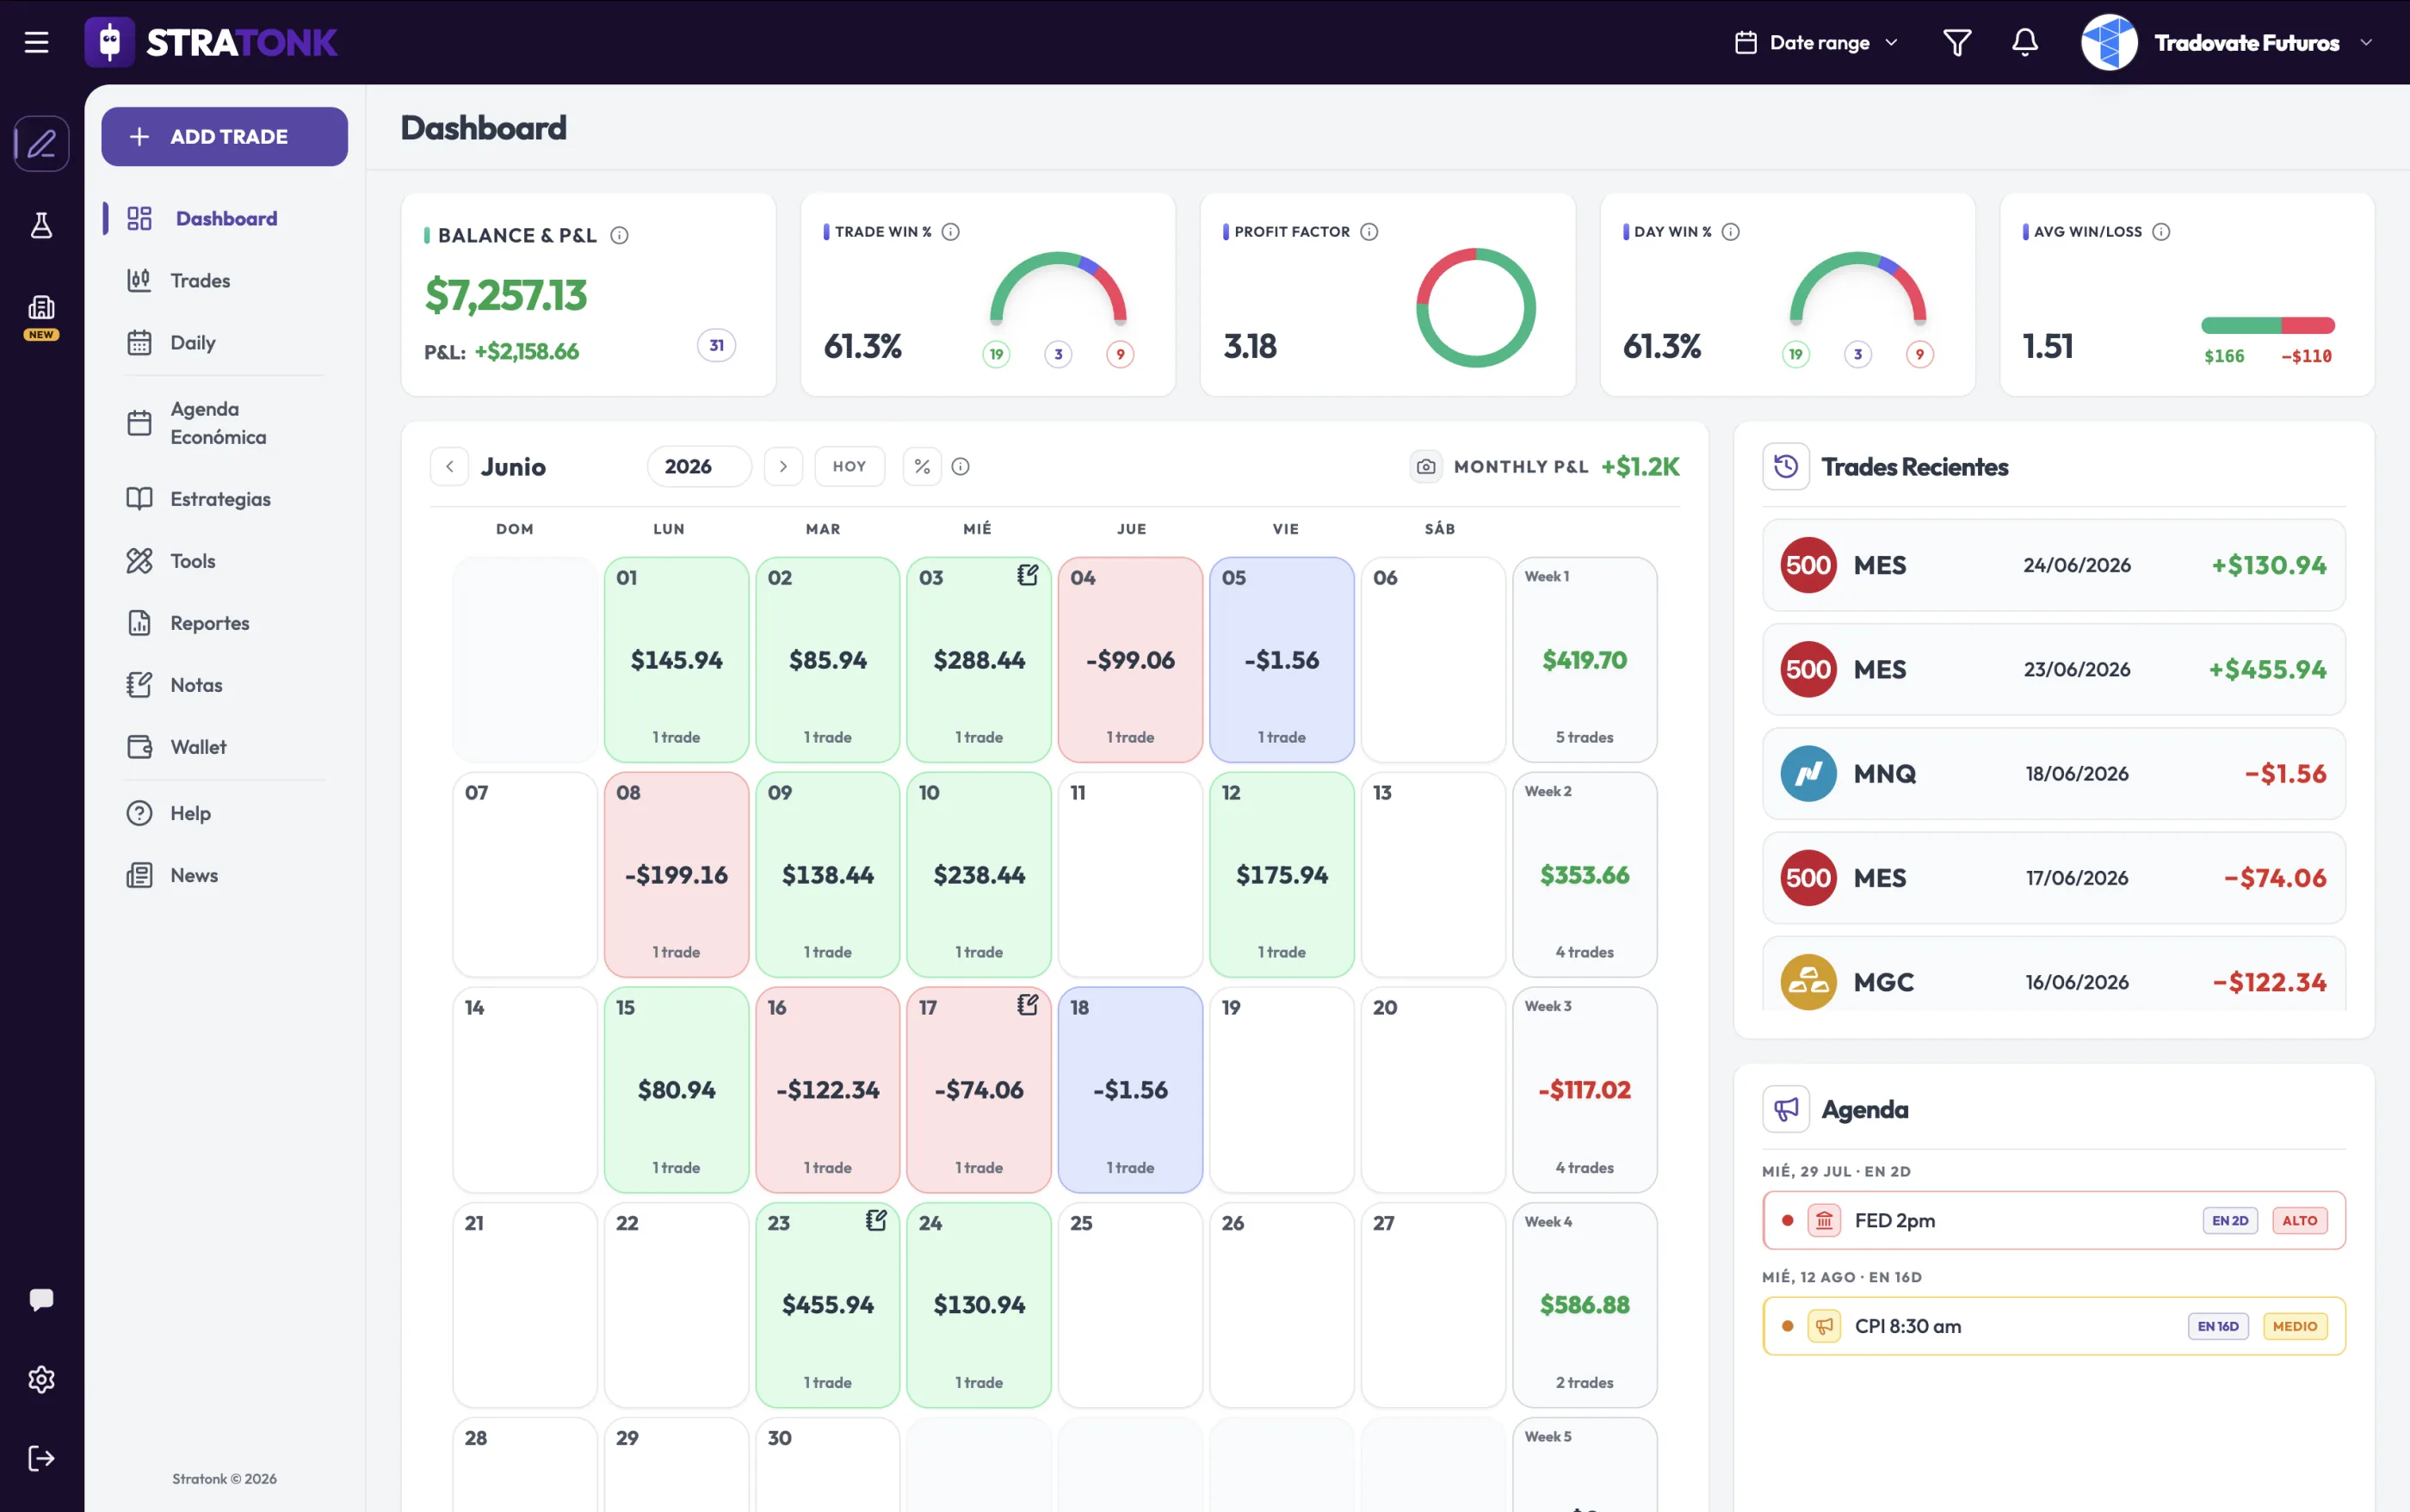
Task: Open day 01 with $145.94
Action: pyautogui.click(x=676, y=660)
